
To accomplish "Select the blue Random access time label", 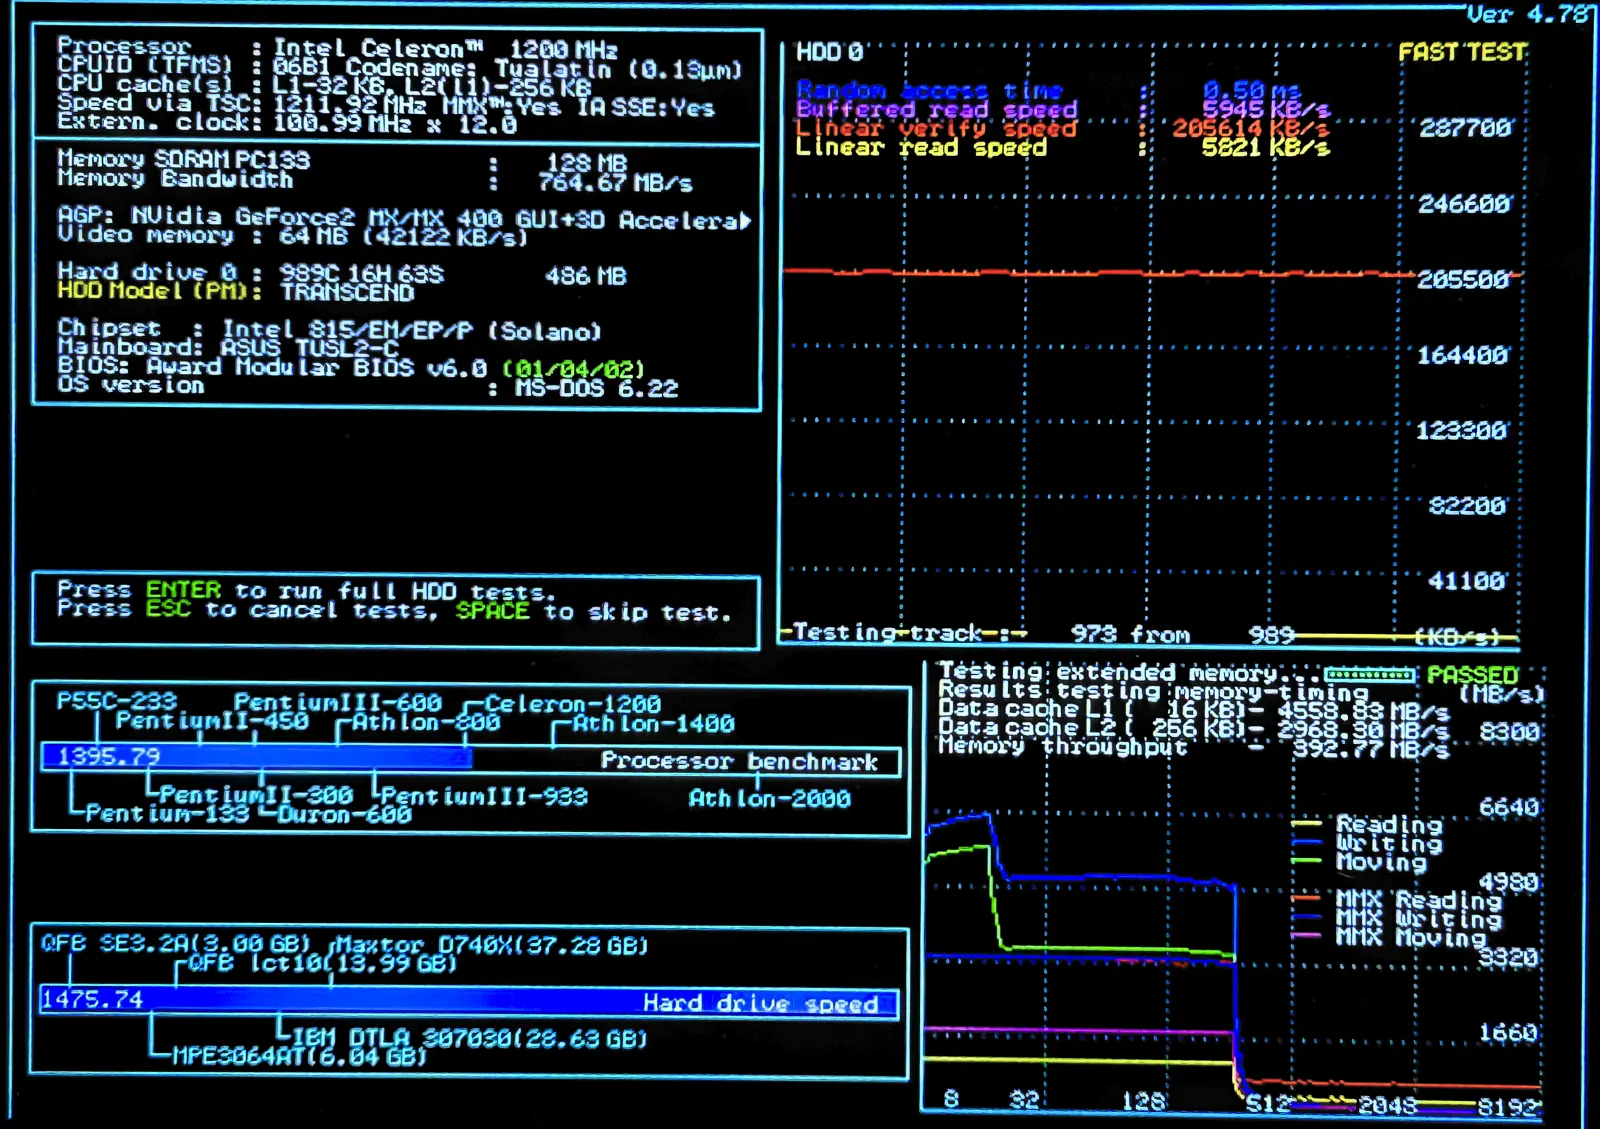I will pyautogui.click(x=929, y=90).
